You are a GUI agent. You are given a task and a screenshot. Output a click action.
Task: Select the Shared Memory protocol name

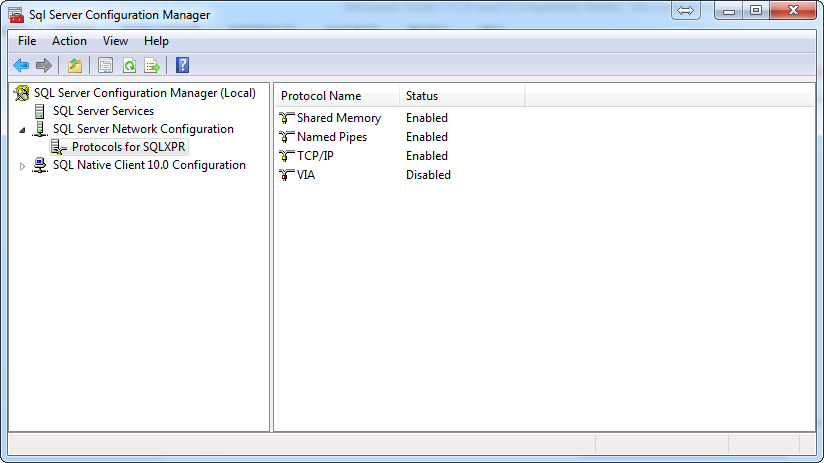pos(338,118)
